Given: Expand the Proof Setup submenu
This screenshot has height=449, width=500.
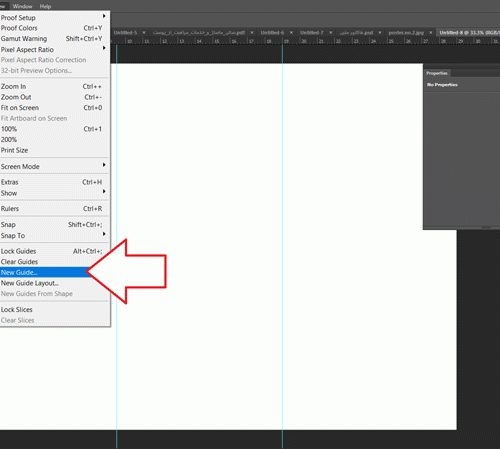Looking at the screenshot, I should point(55,17).
